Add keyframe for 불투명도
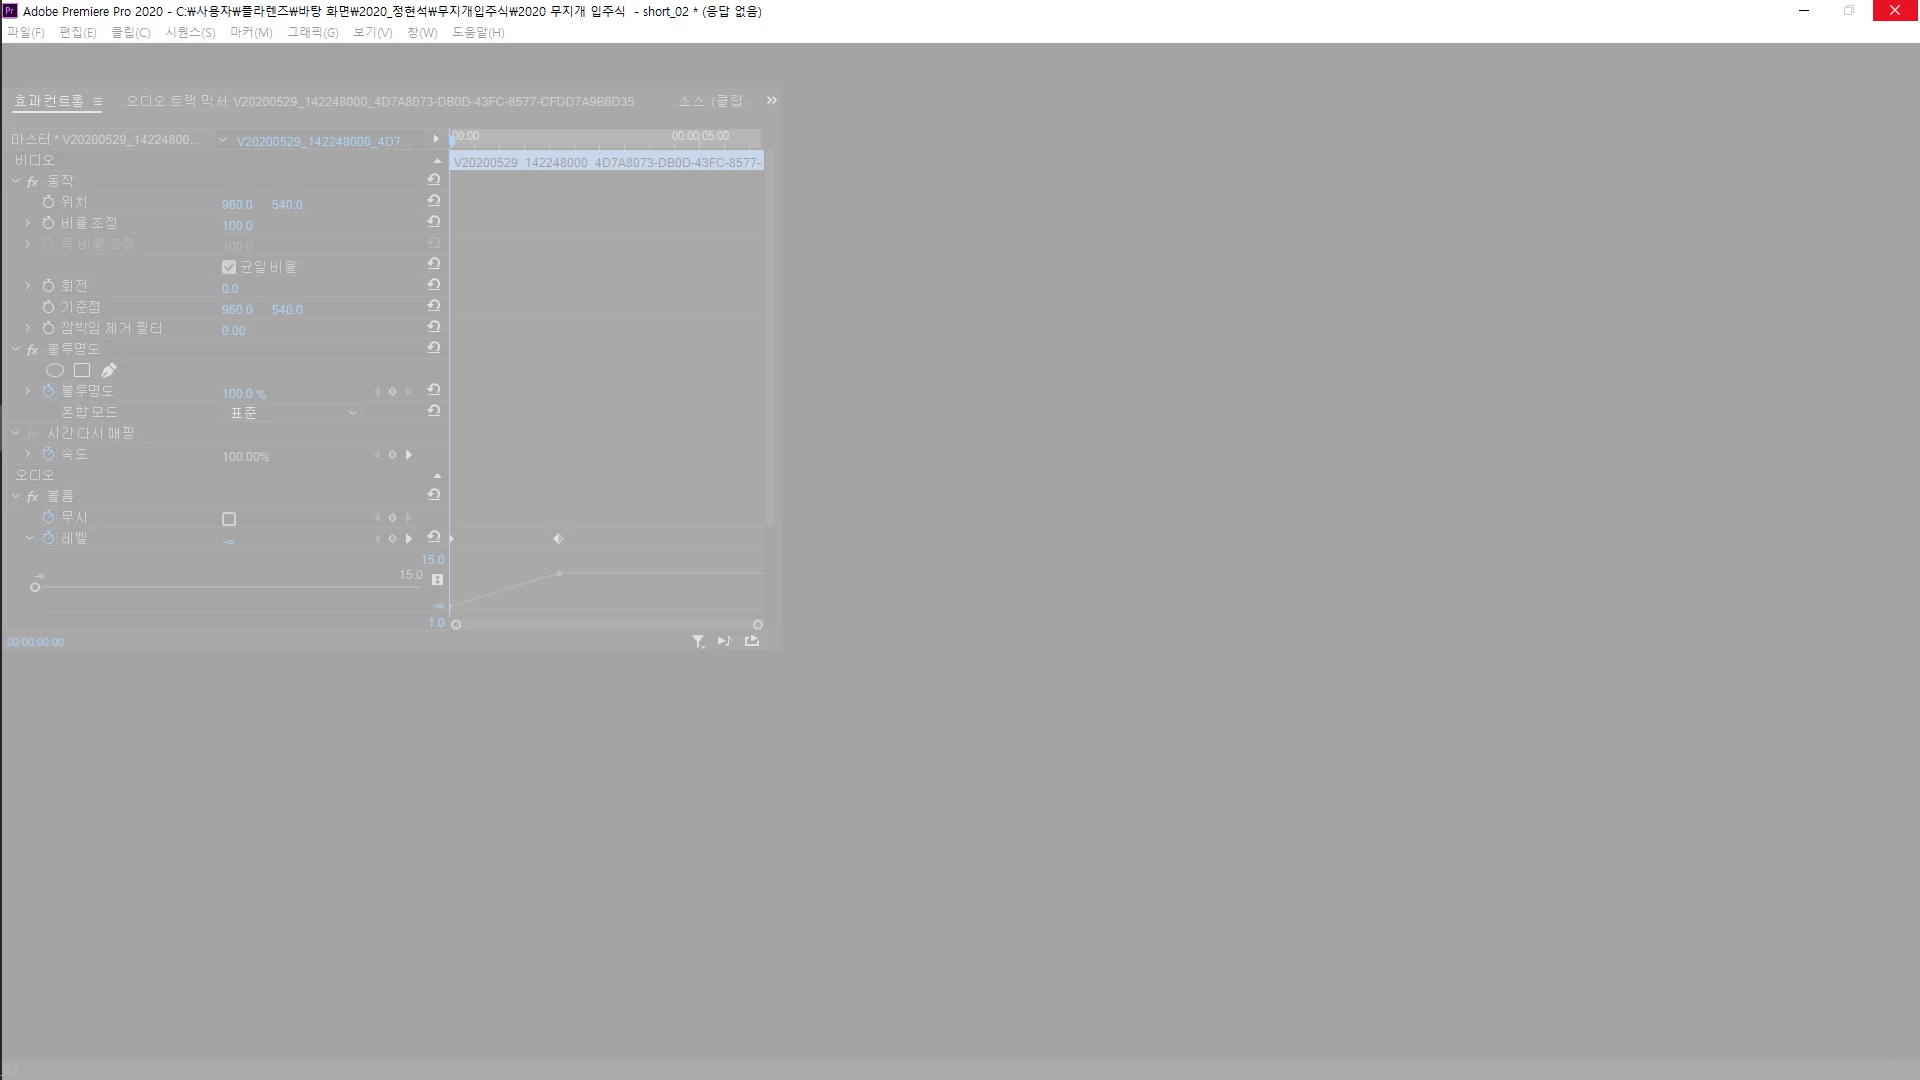The height and width of the screenshot is (1080, 1920). (x=392, y=392)
